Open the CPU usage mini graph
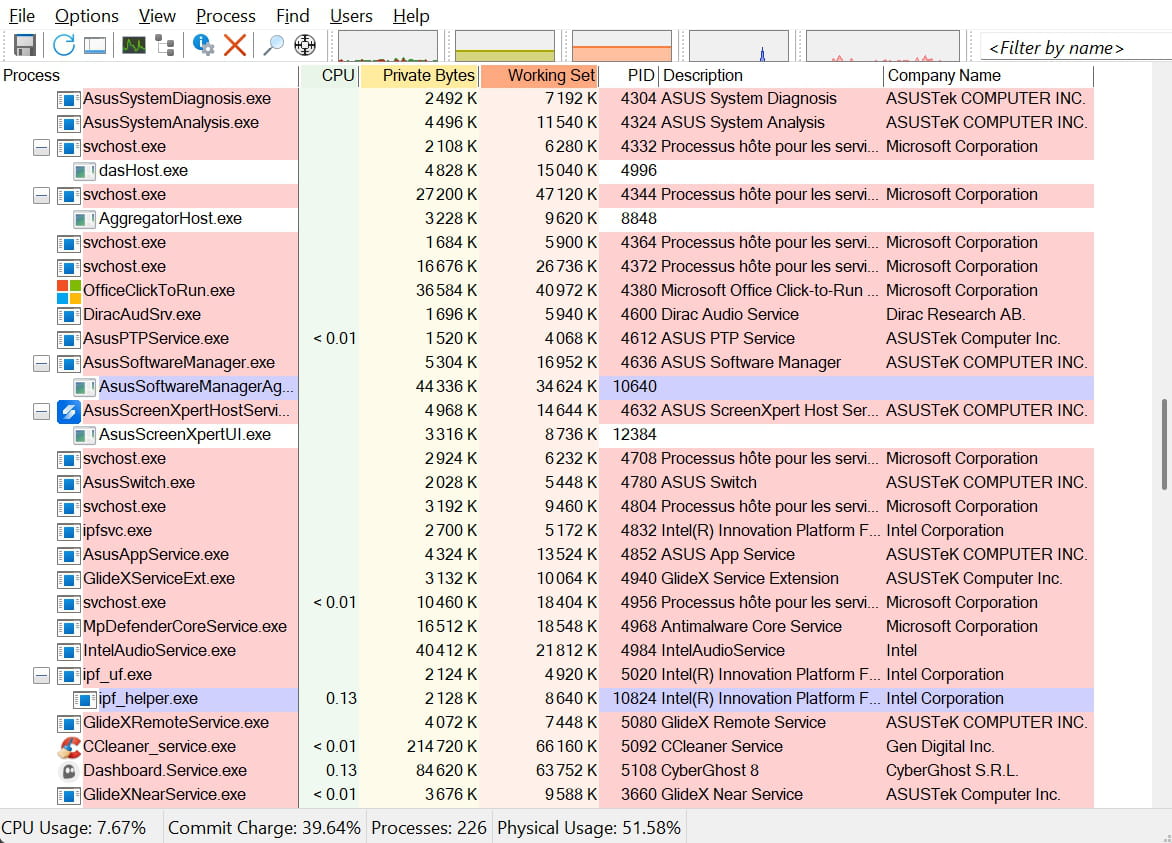 coord(388,46)
